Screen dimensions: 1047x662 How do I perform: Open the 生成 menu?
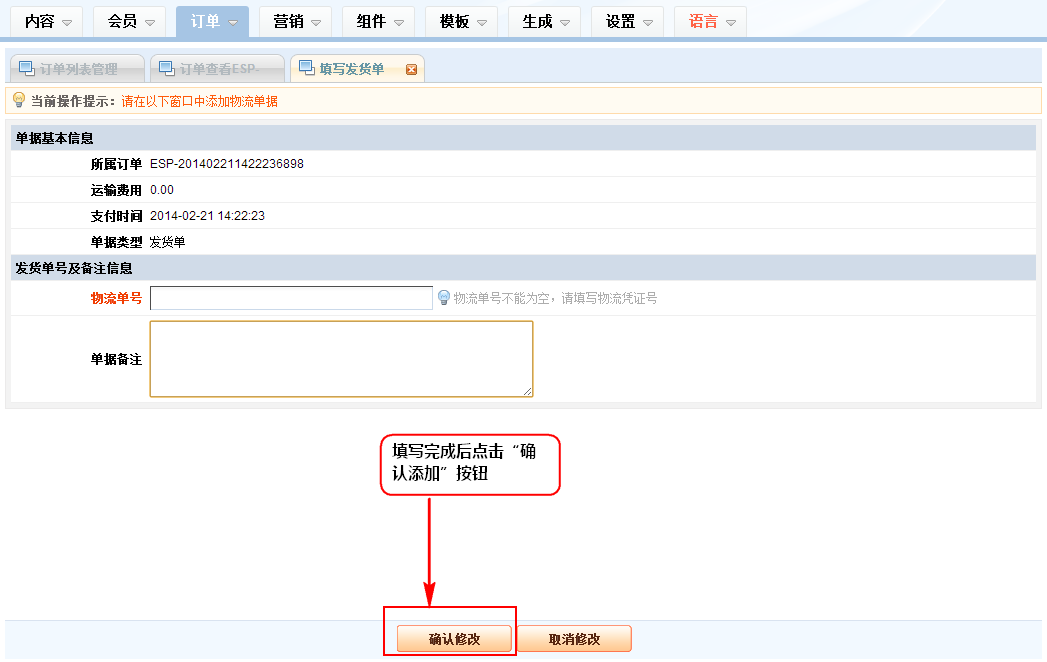tap(544, 21)
